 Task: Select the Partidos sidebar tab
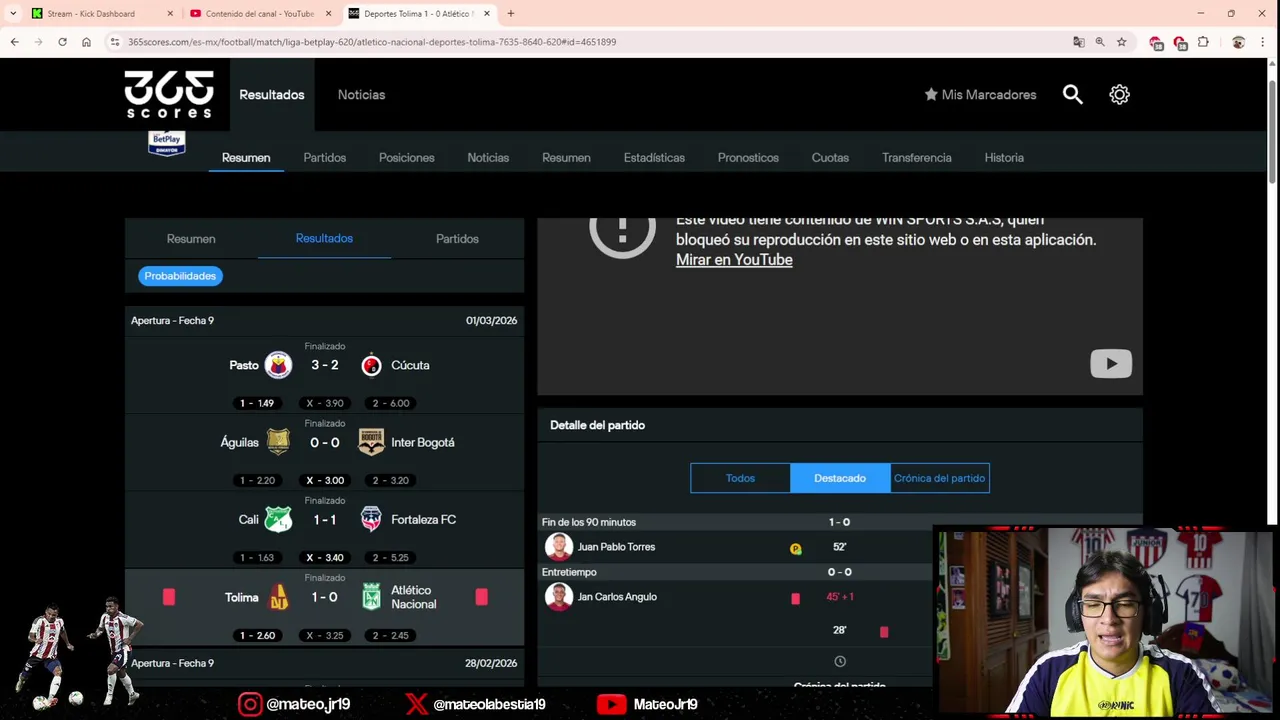click(x=457, y=238)
